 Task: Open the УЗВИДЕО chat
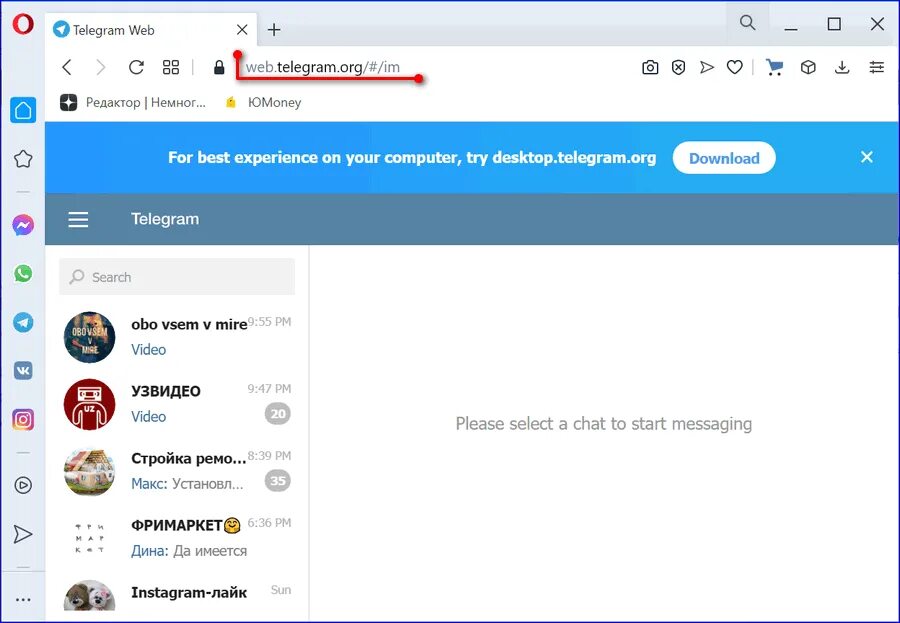pos(177,404)
